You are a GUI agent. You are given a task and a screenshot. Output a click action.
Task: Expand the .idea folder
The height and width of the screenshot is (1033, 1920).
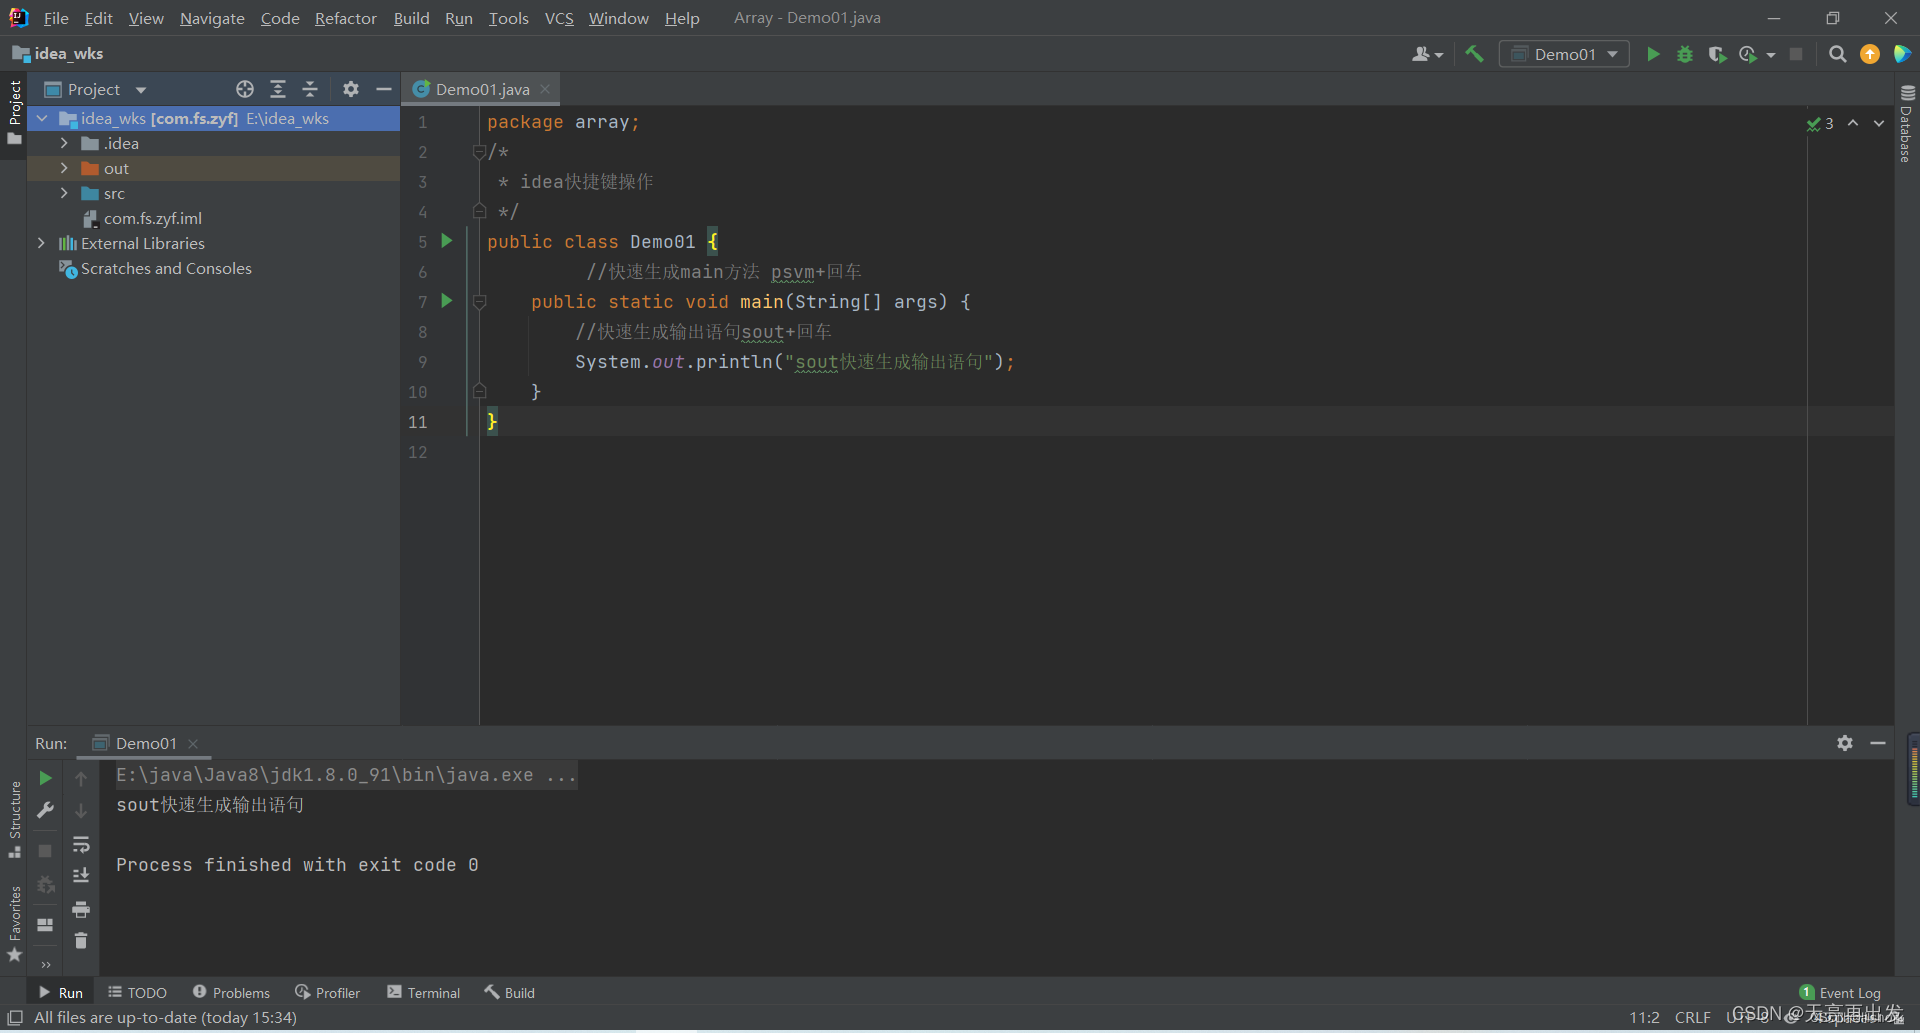[x=64, y=143]
